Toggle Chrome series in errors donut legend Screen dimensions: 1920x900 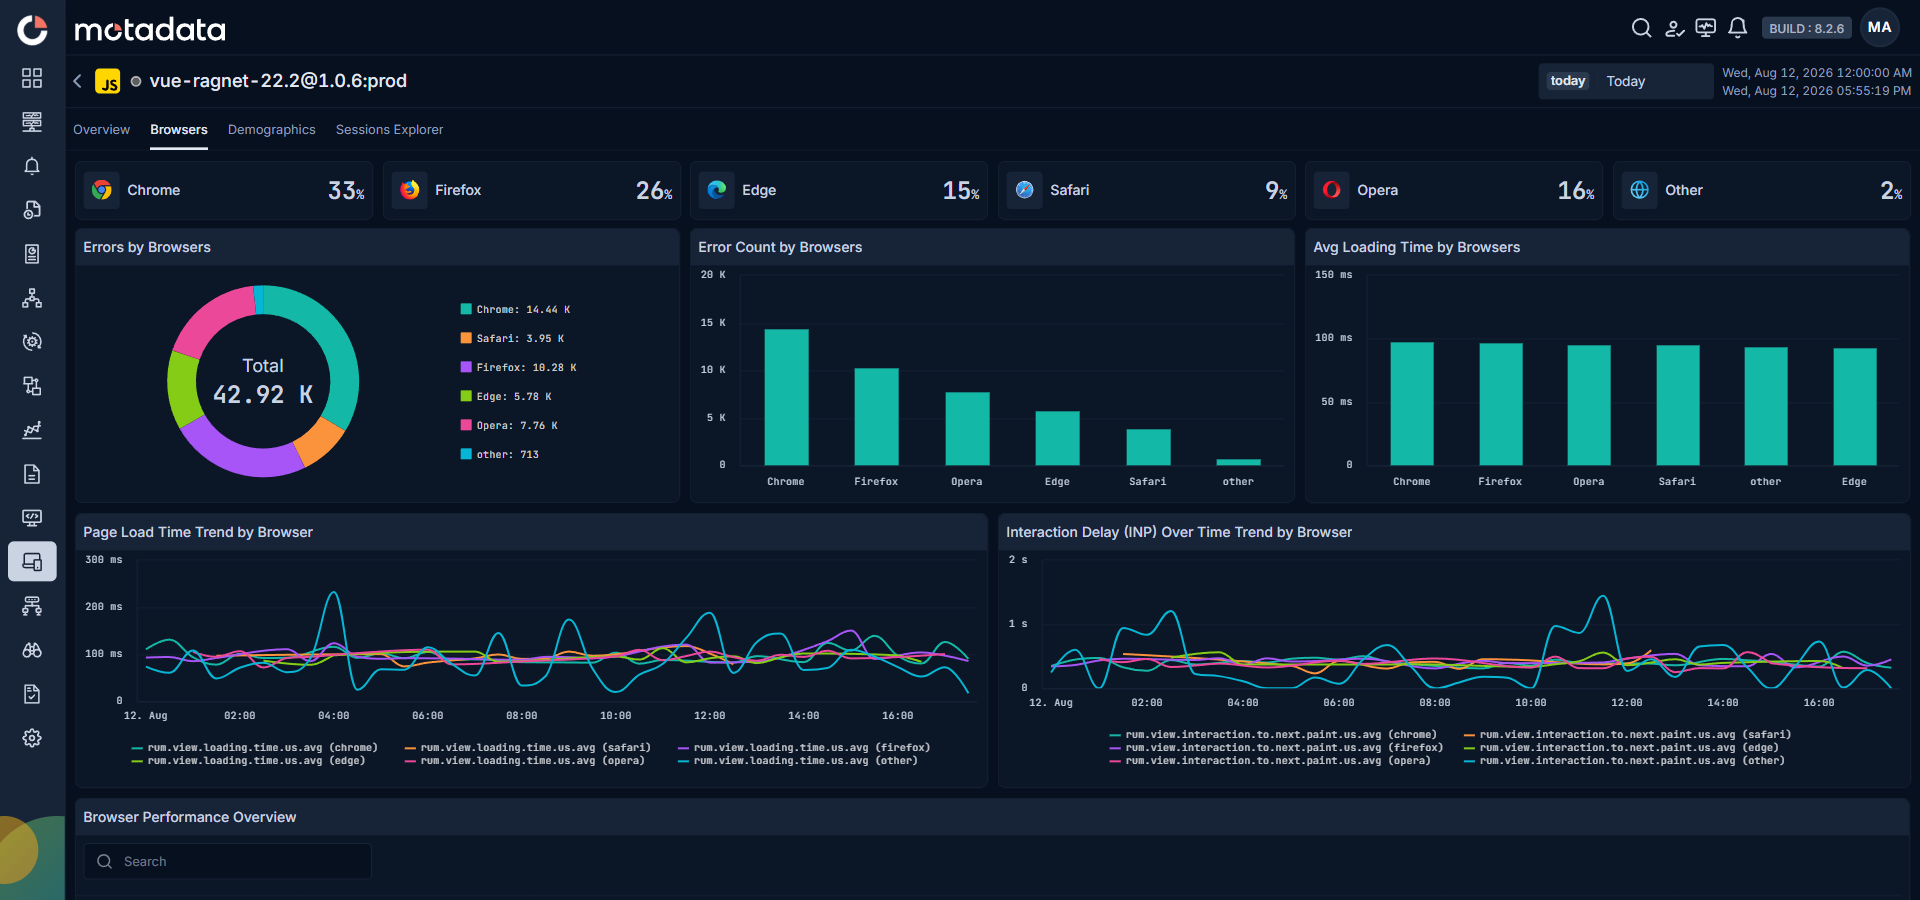[515, 310]
